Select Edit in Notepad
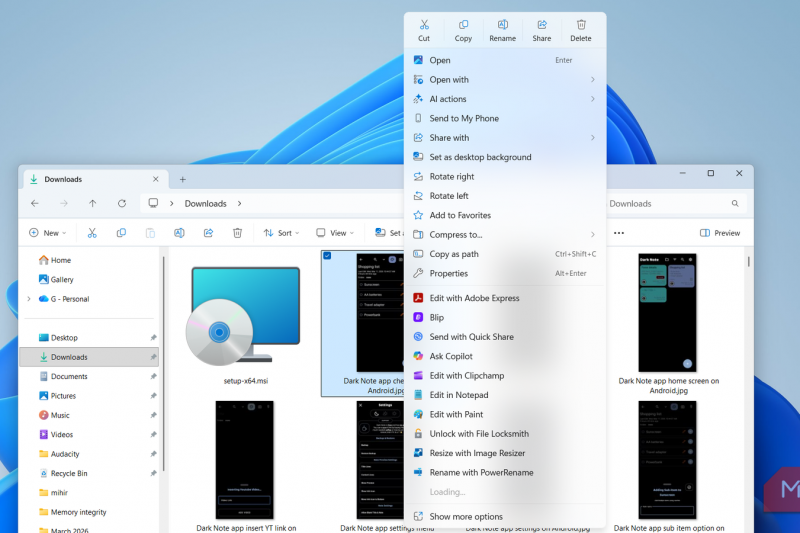800x533 pixels. pyautogui.click(x=505, y=395)
